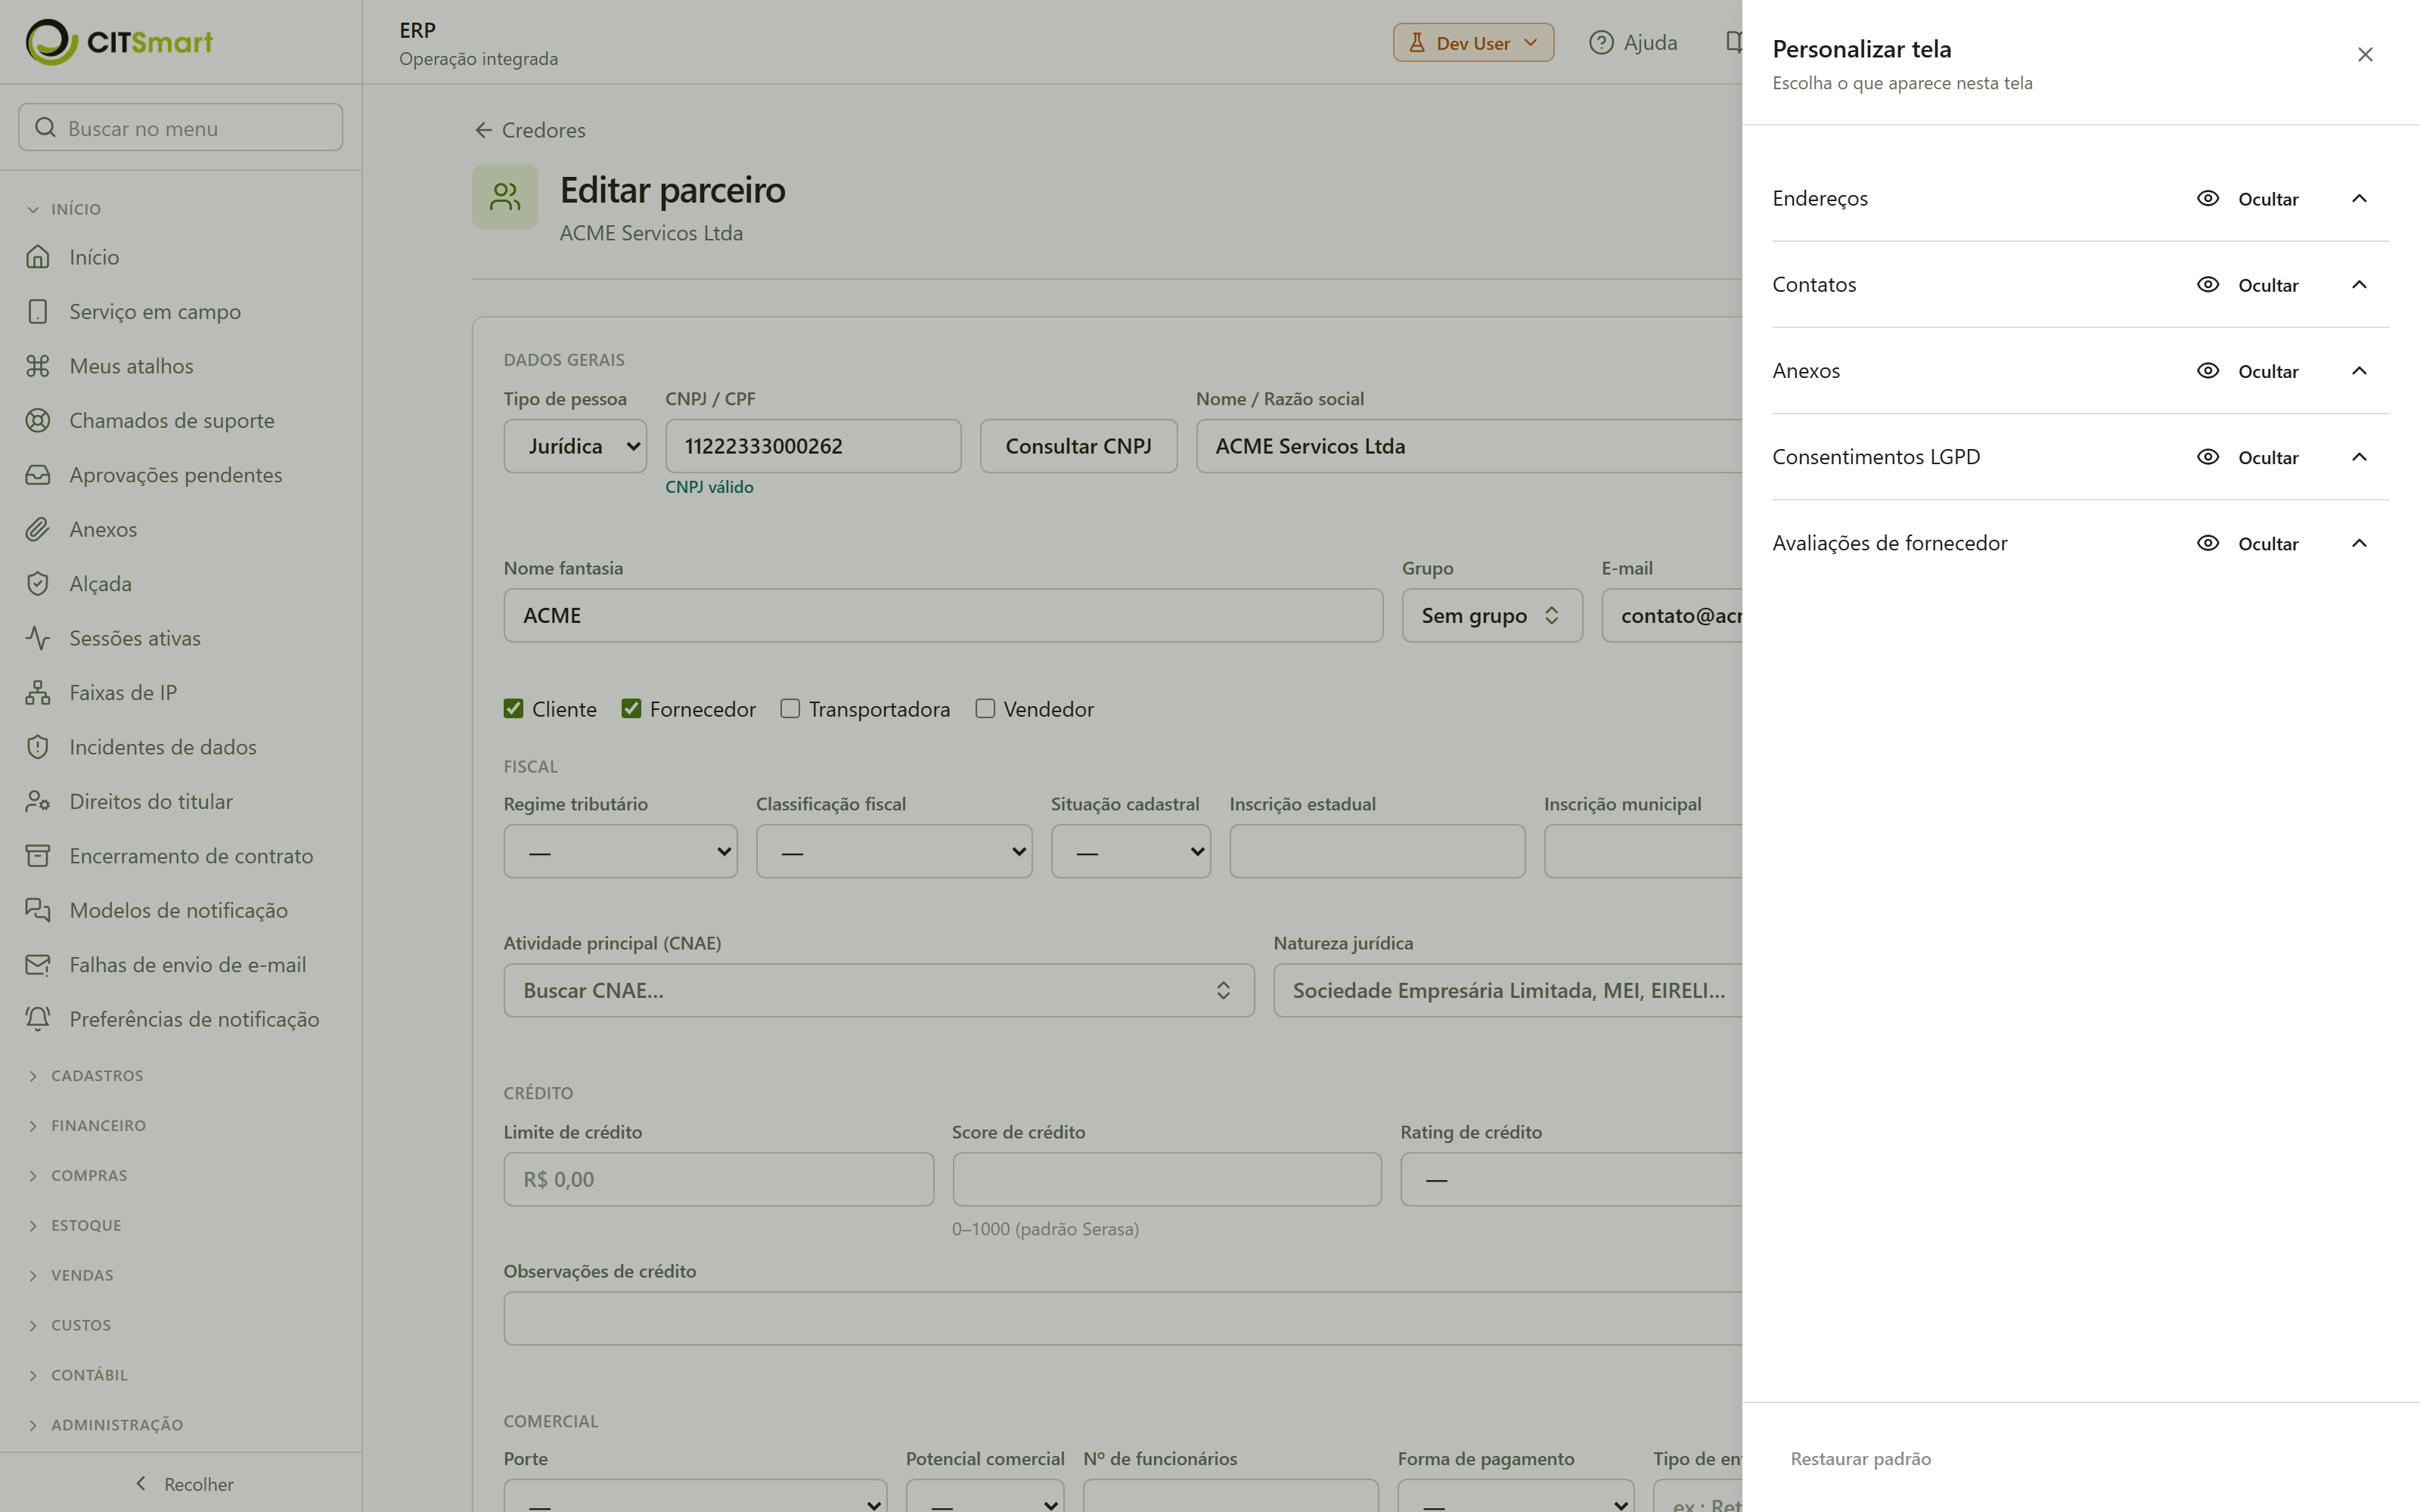
Task: Click the Anexos paperclip icon in sidebar
Action: (x=38, y=530)
